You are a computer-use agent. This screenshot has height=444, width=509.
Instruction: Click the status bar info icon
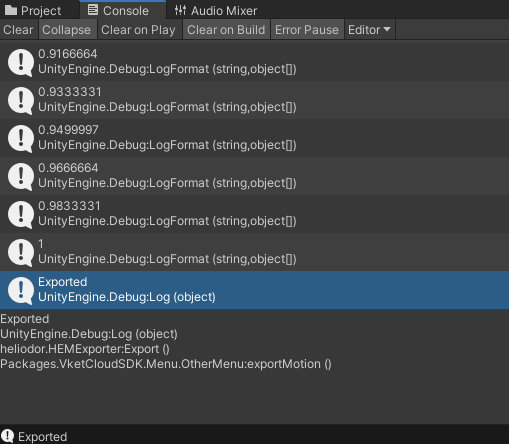(x=7, y=436)
